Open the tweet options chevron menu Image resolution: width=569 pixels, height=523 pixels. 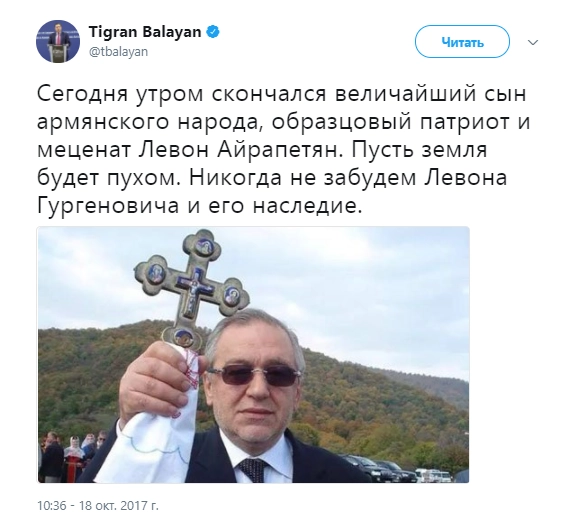(x=533, y=42)
